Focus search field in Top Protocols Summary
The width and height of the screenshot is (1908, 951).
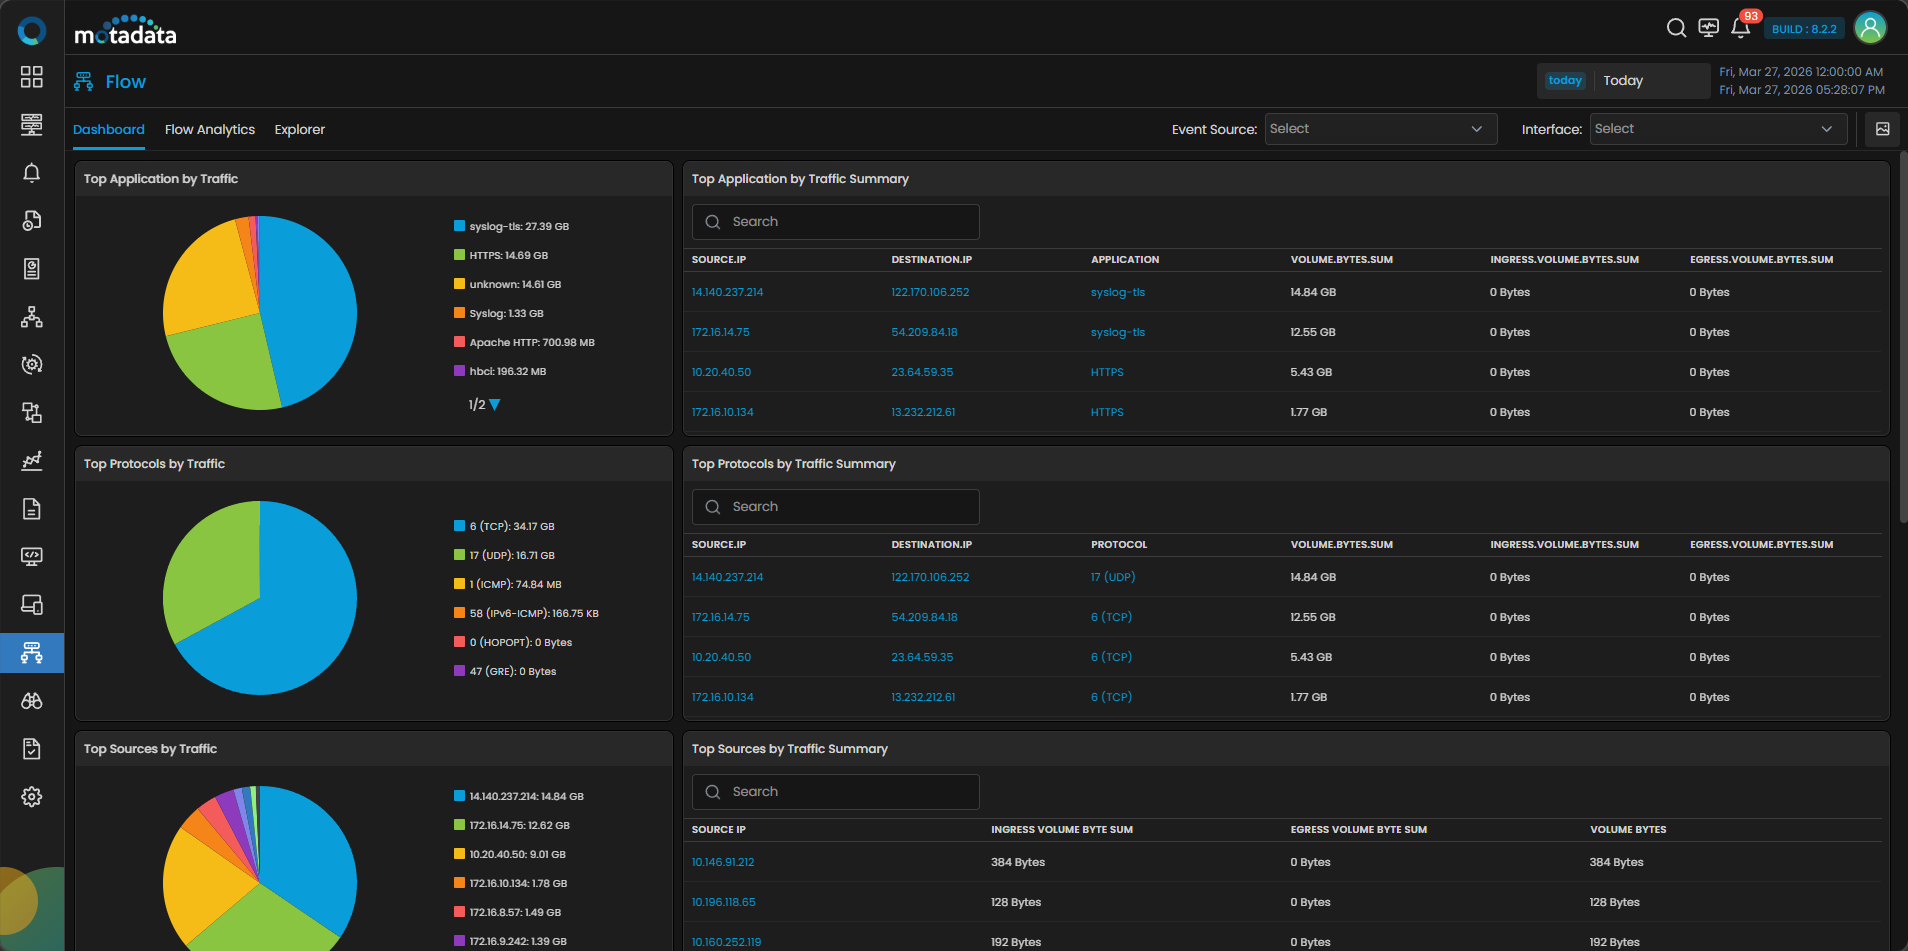836,507
